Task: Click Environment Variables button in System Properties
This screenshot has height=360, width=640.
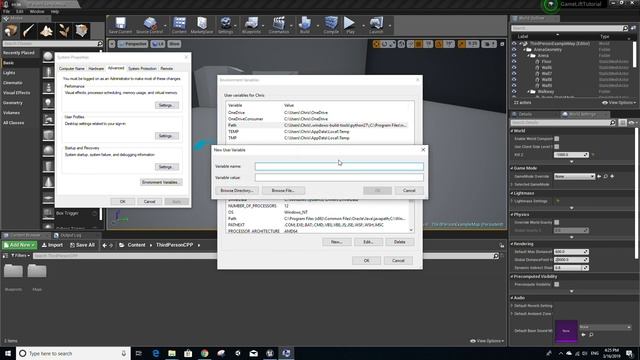Action: 161,182
